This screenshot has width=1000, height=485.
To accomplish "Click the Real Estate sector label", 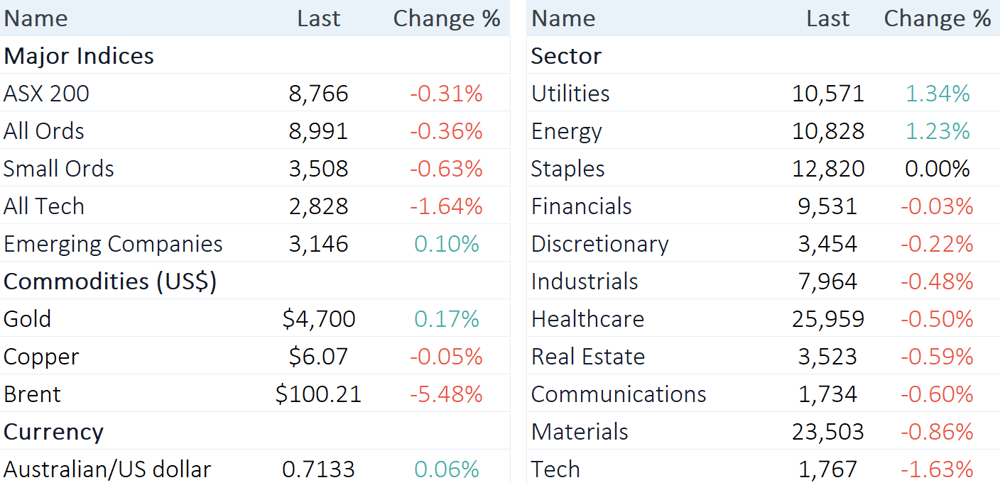I will click(x=587, y=357).
